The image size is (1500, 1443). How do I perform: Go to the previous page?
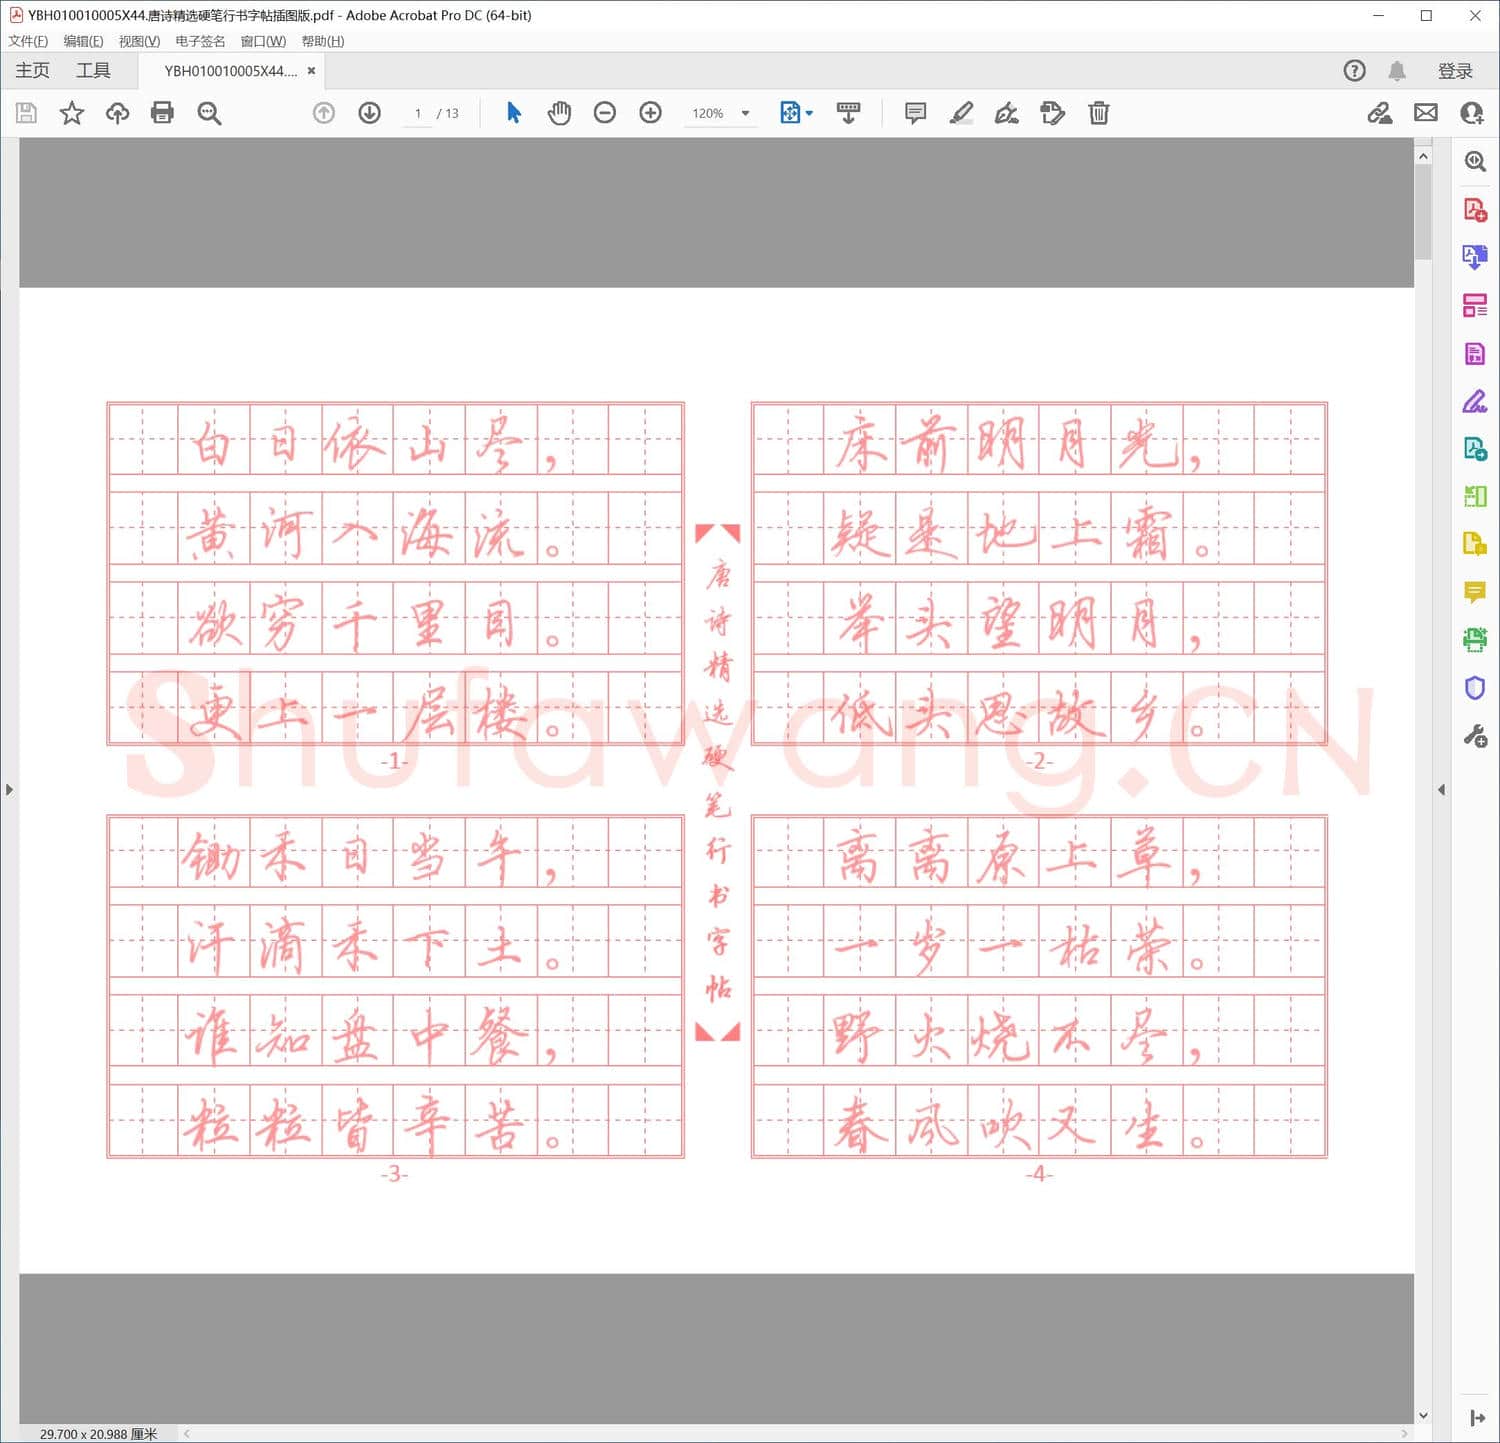(x=324, y=113)
